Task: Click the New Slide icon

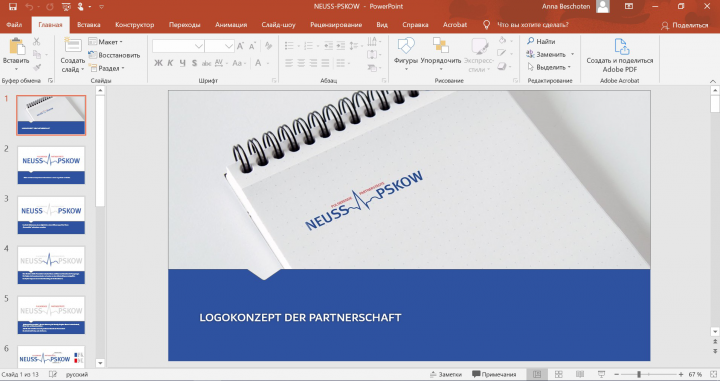Action: click(73, 46)
